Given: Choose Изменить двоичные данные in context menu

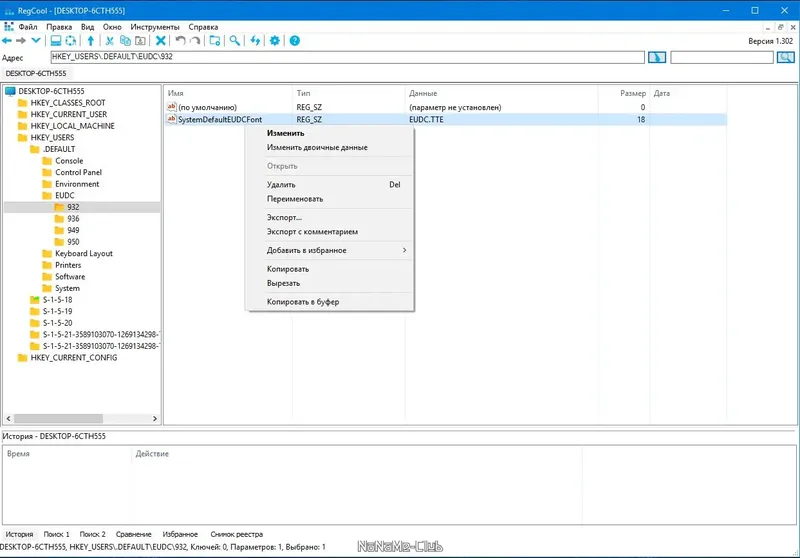Looking at the screenshot, I should point(330,147).
